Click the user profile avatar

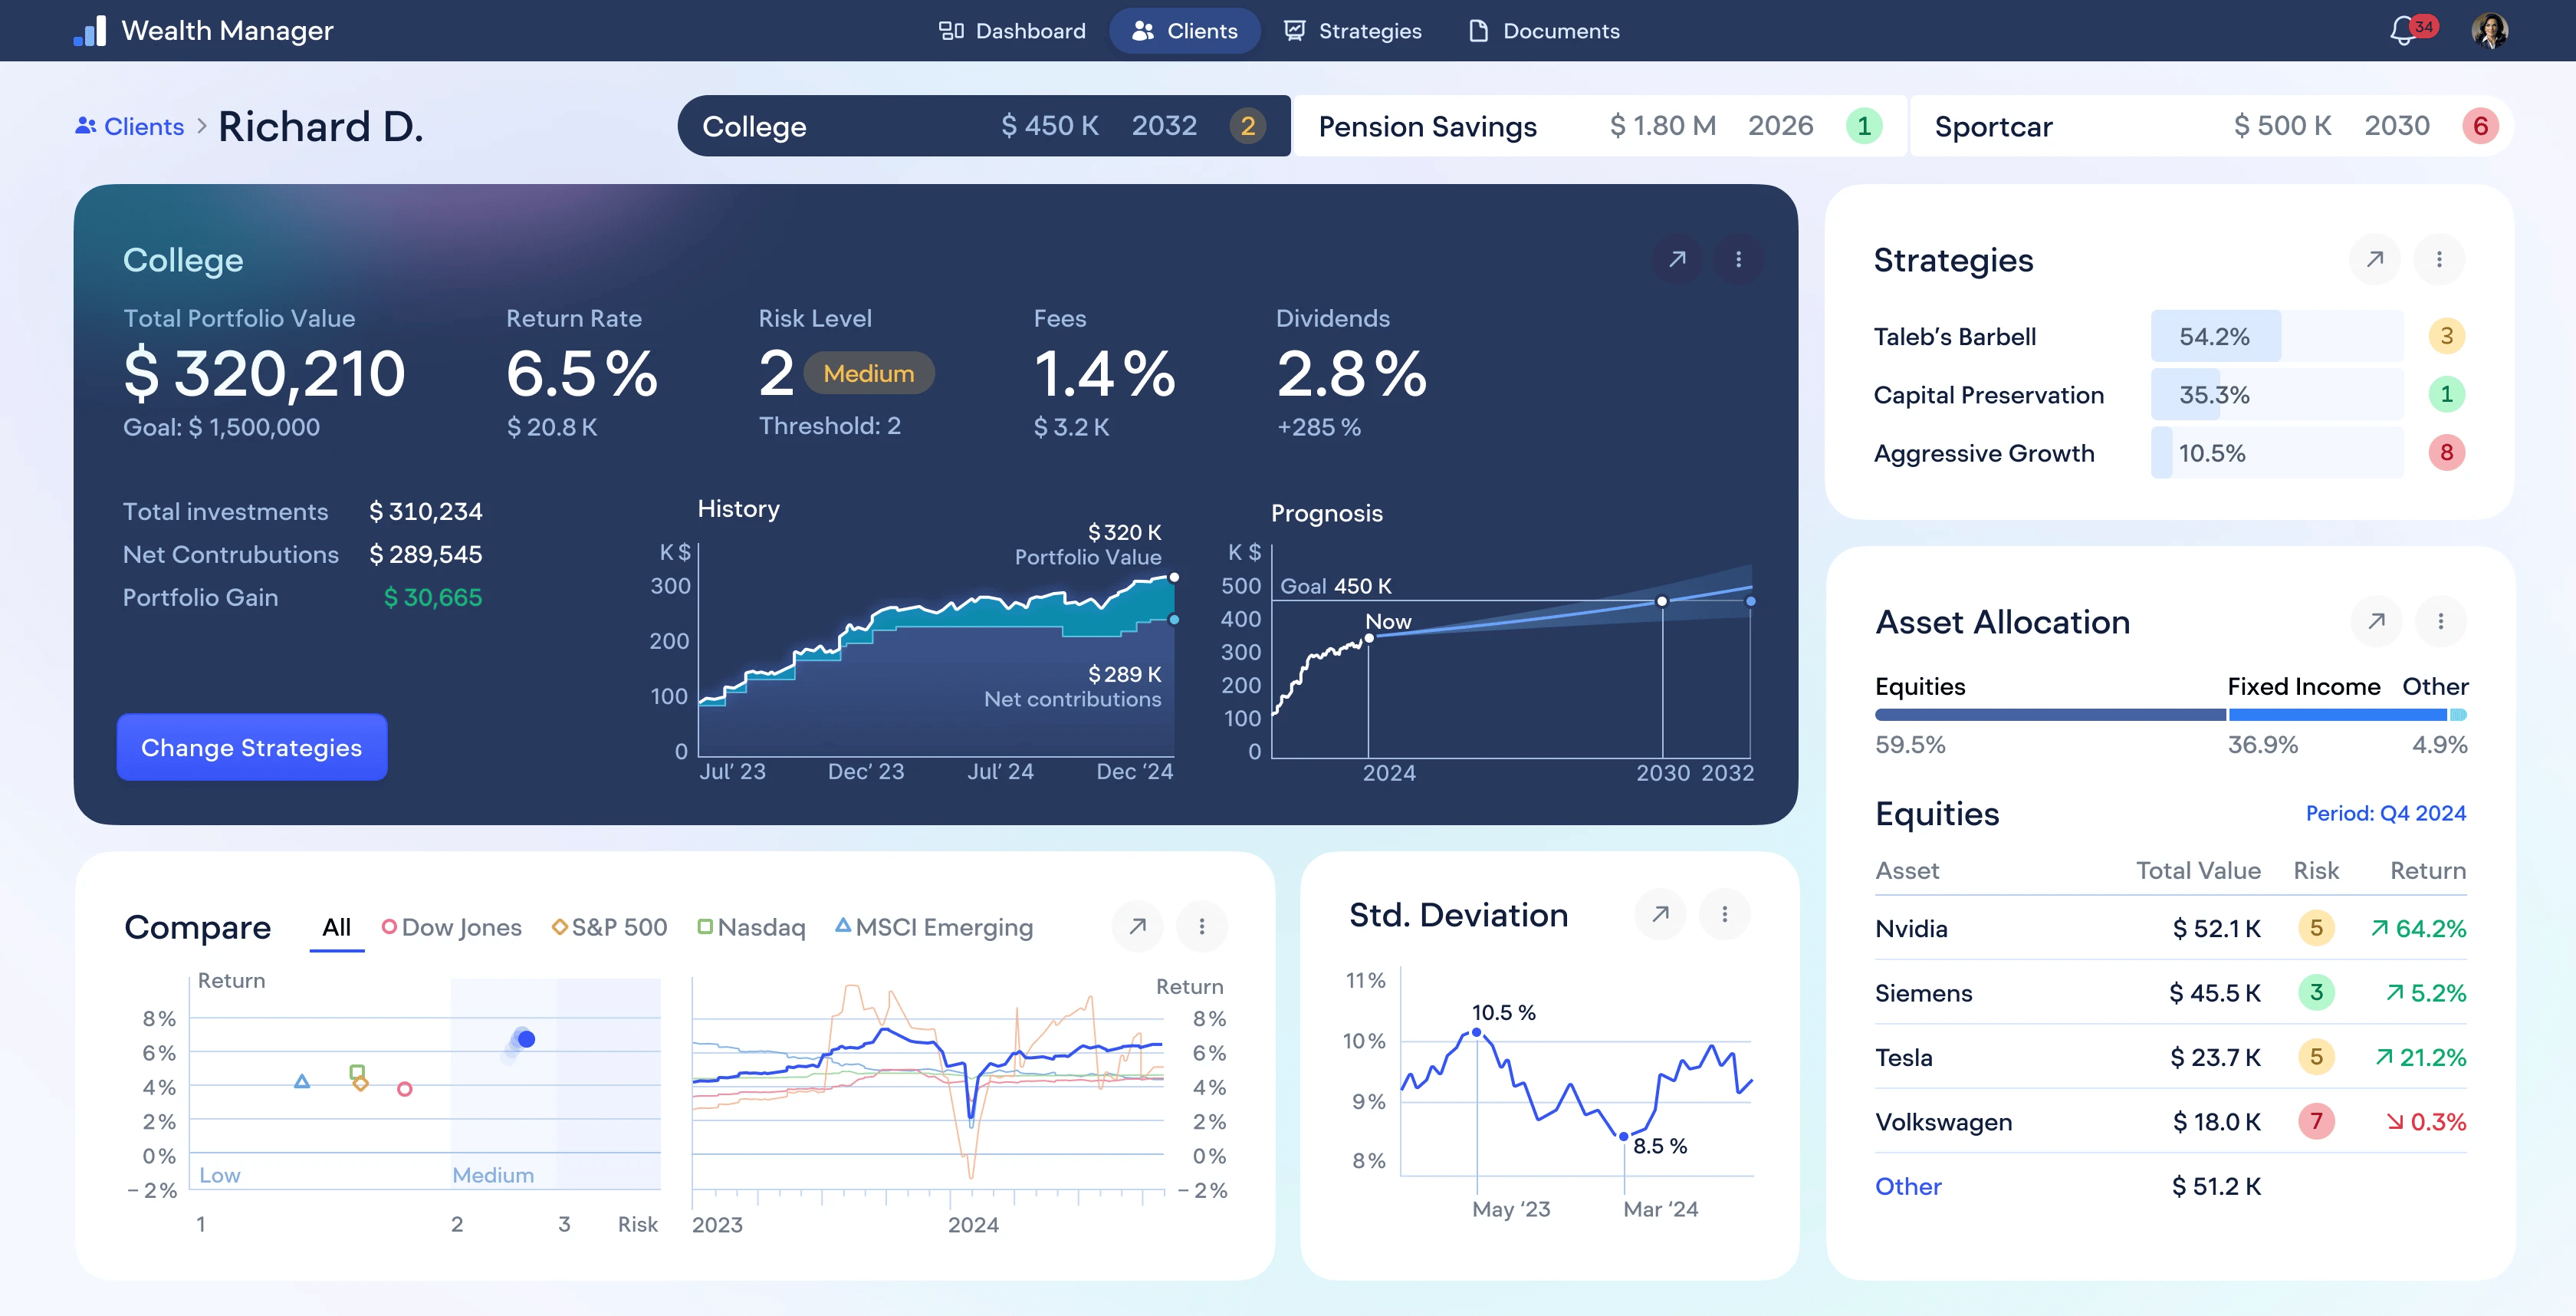pyautogui.click(x=2489, y=31)
